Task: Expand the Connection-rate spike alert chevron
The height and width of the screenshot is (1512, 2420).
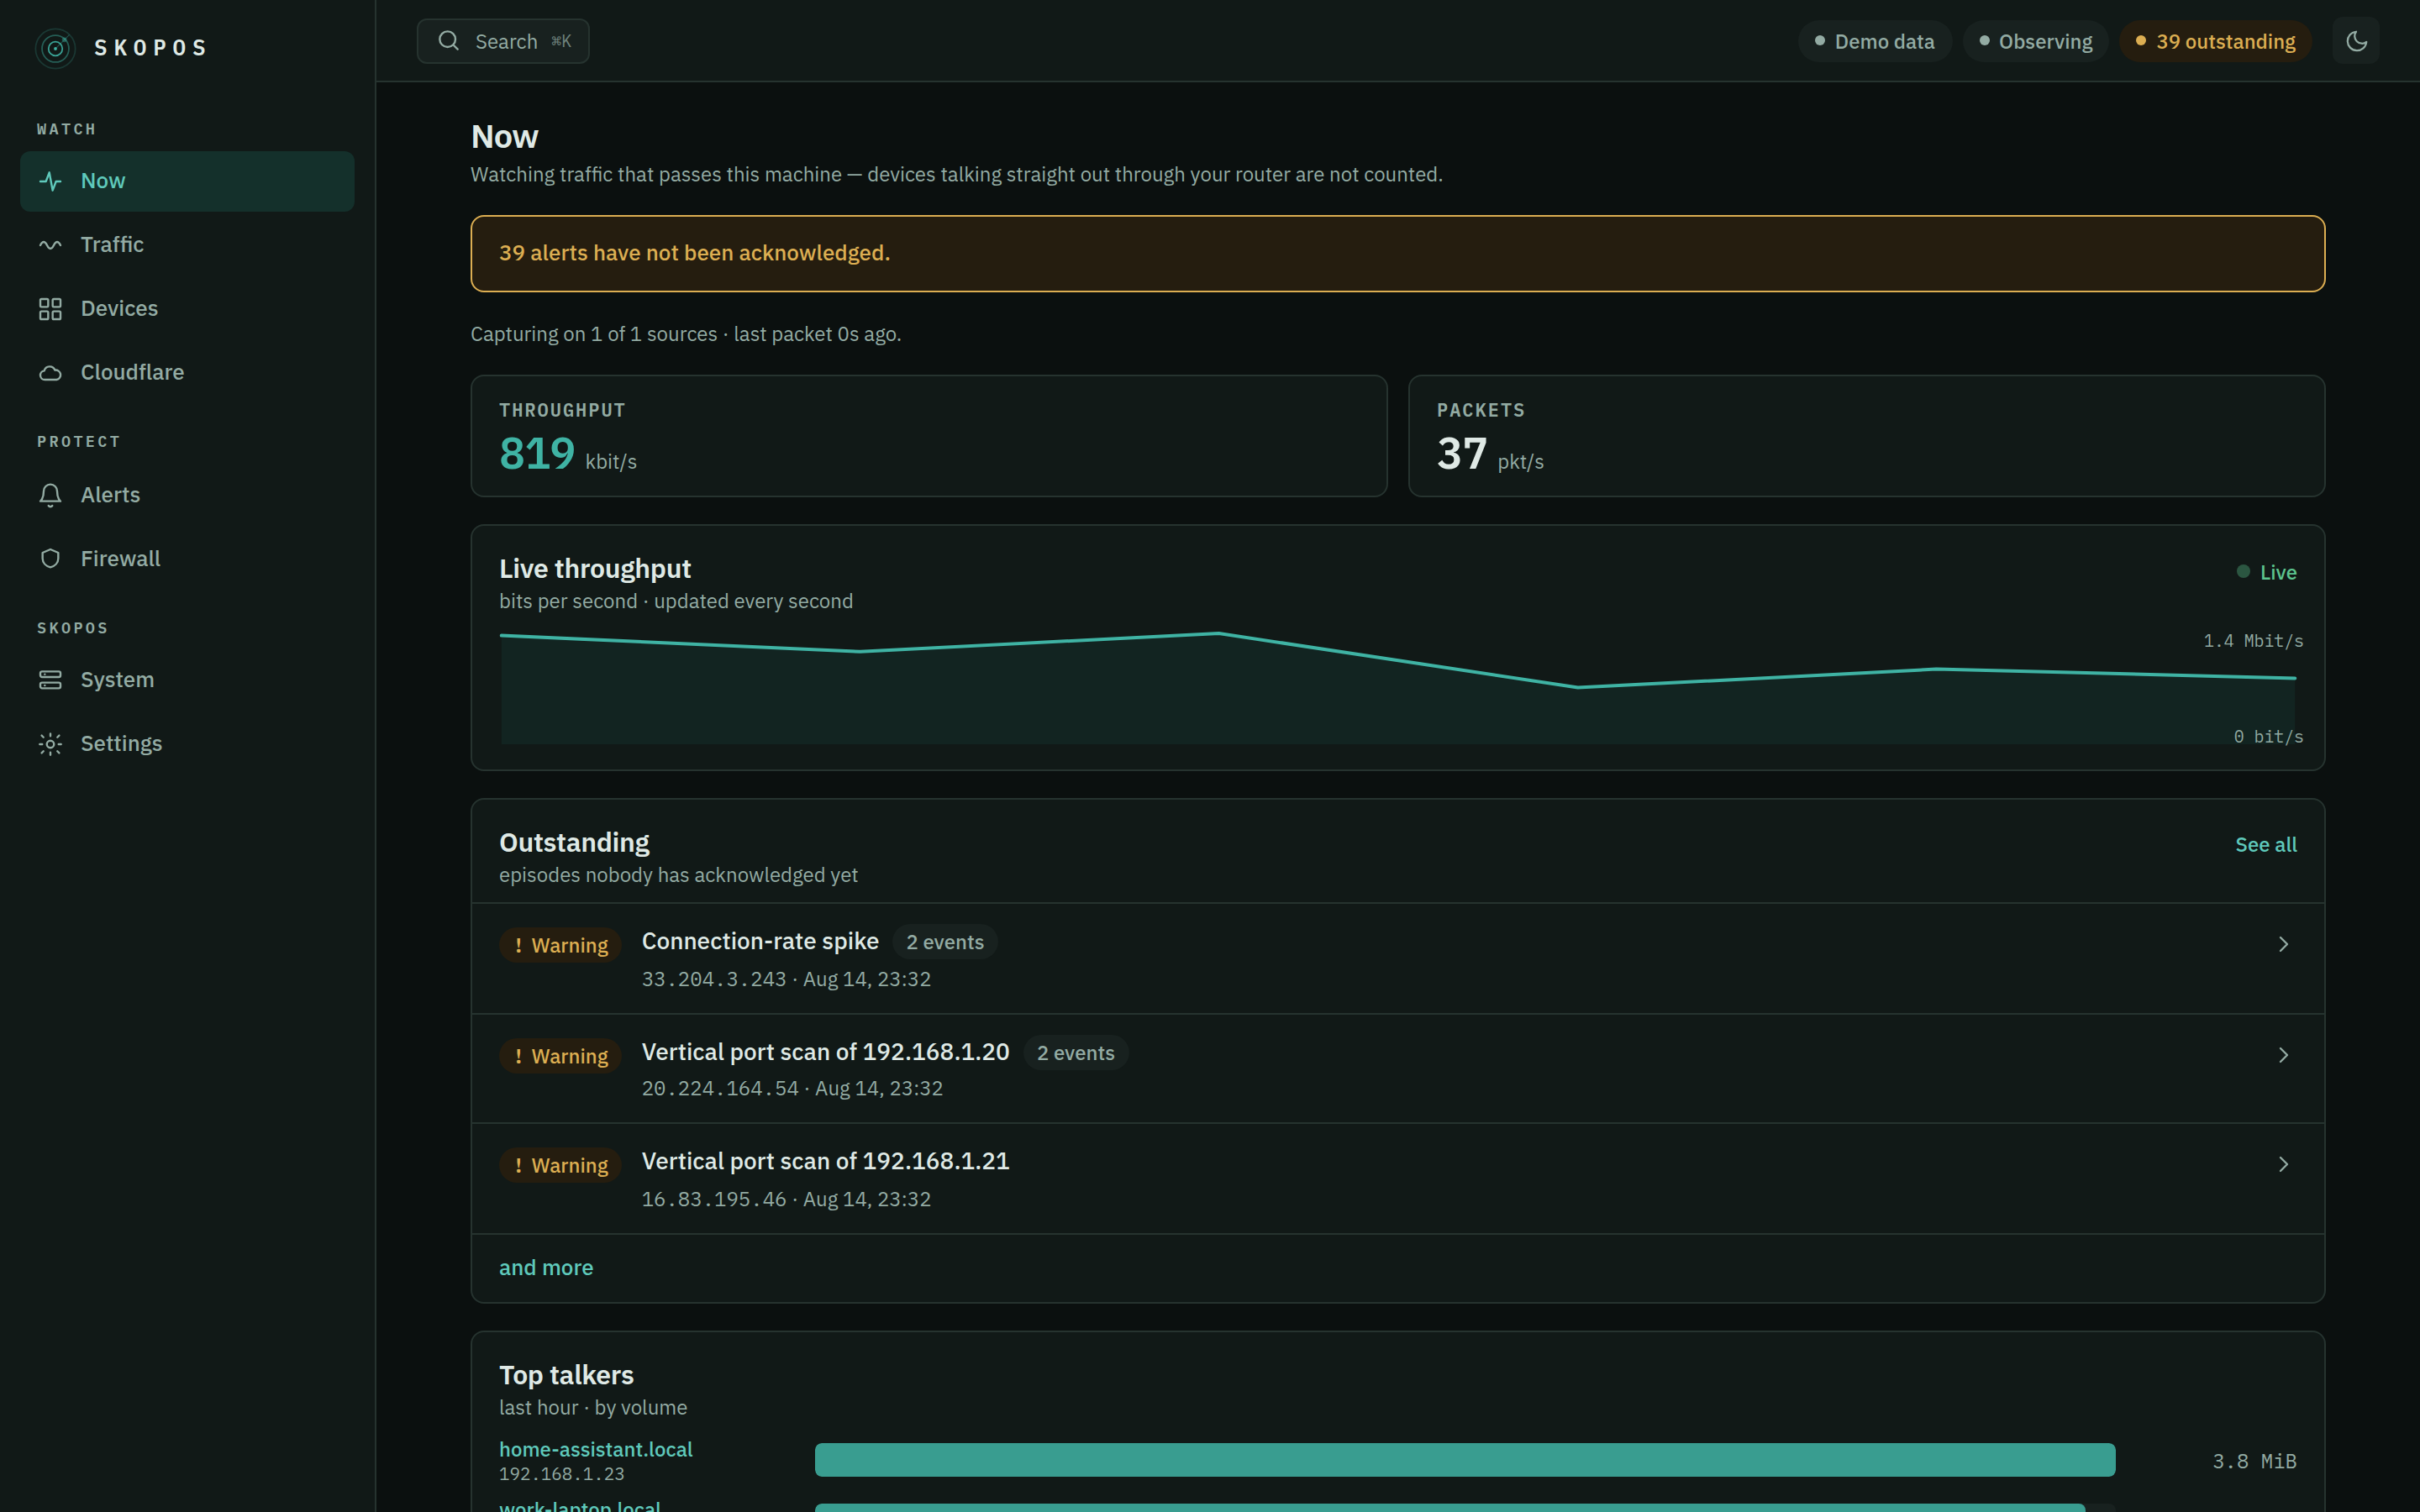Action: click(x=2283, y=944)
